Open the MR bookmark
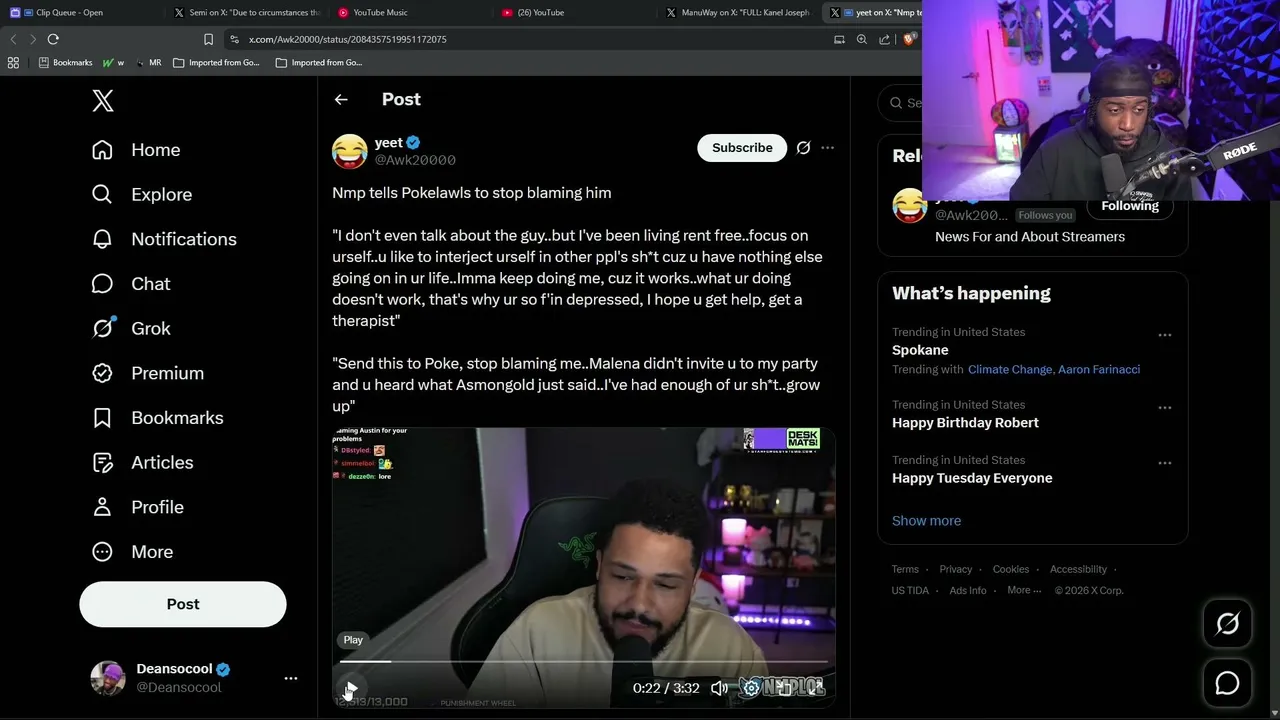The height and width of the screenshot is (720, 1280). click(148, 62)
